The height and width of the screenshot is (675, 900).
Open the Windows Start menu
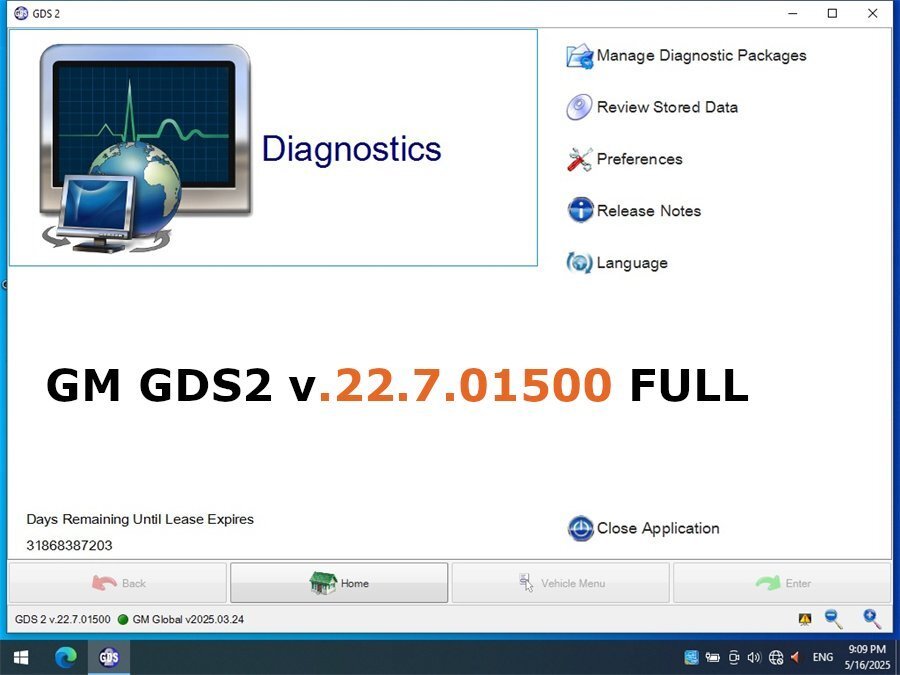[20, 657]
